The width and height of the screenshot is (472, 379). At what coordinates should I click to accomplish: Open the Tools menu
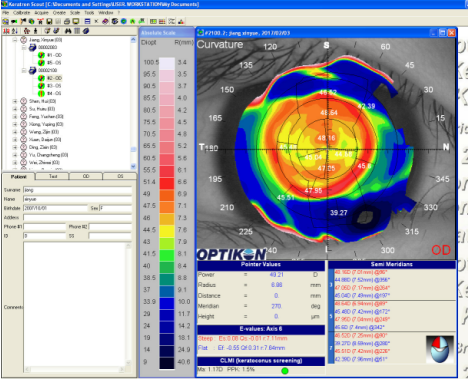click(x=89, y=13)
